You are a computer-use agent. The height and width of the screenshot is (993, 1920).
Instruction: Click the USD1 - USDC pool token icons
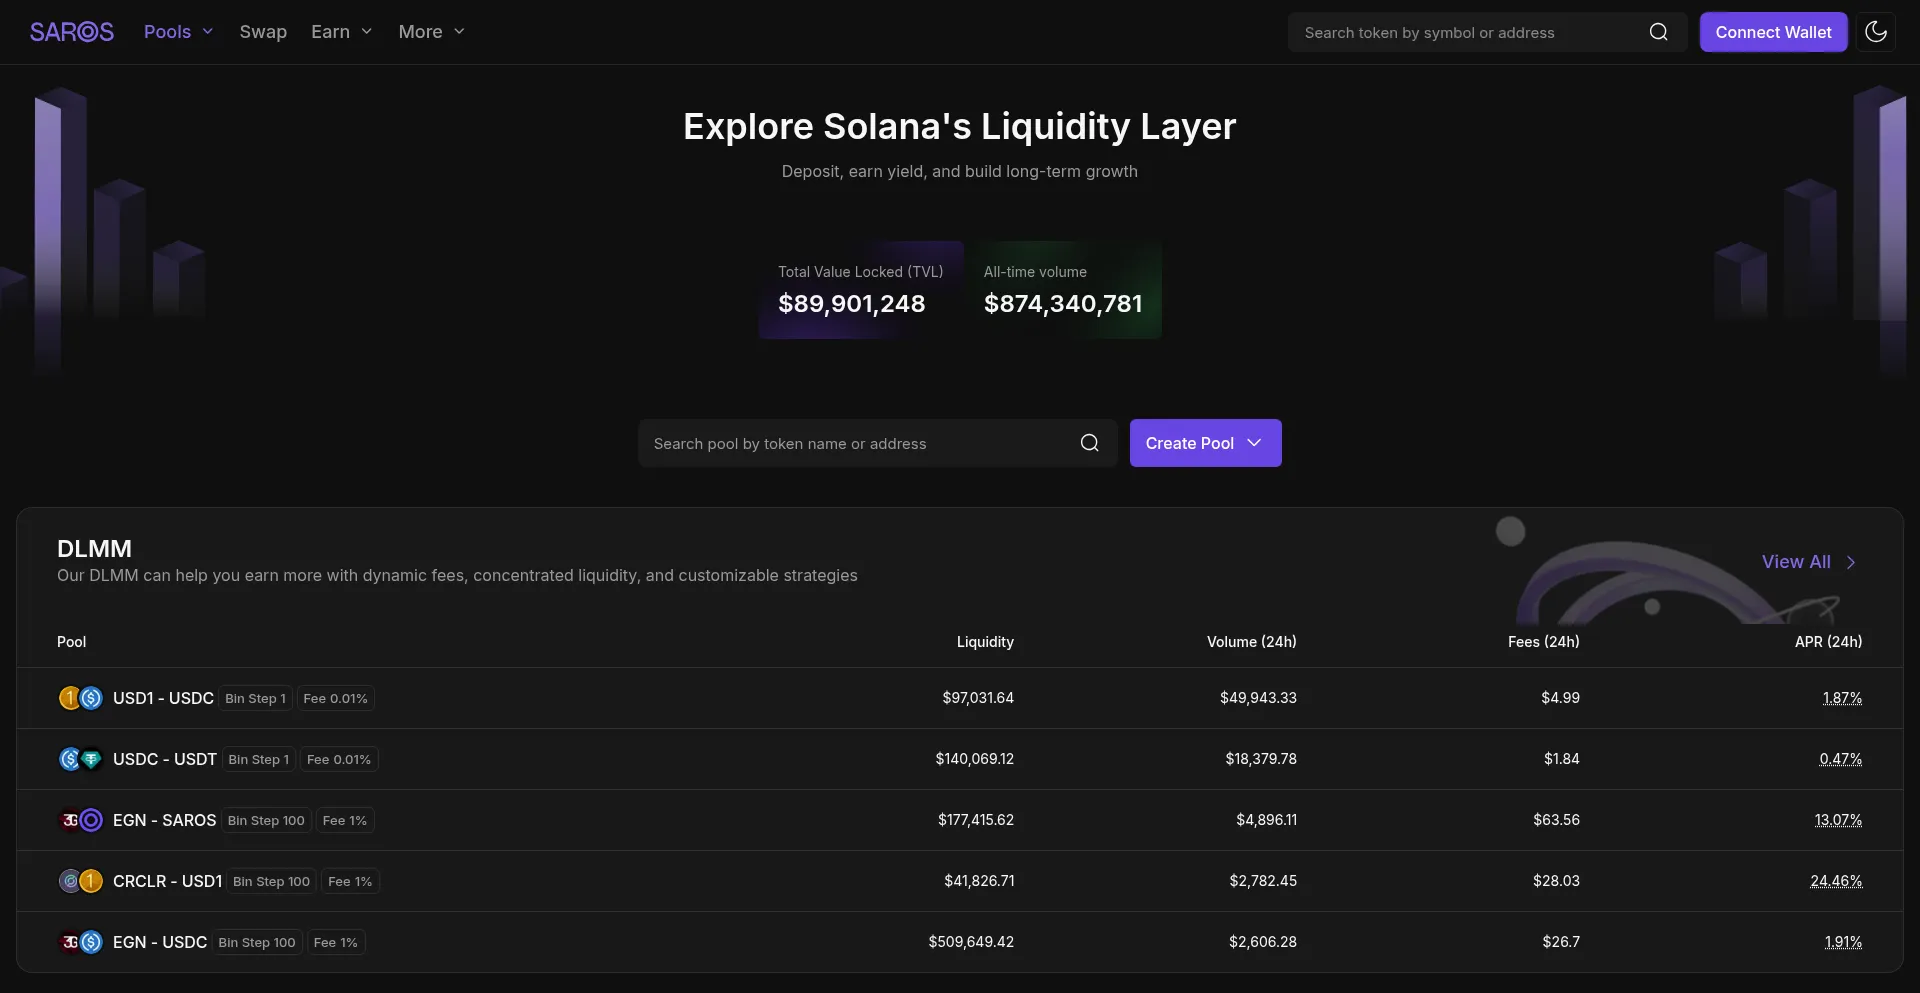(x=80, y=698)
